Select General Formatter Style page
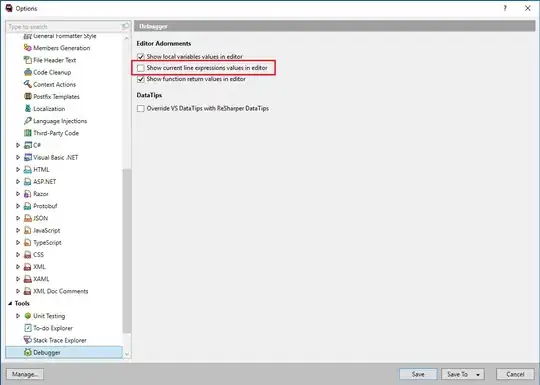 pos(64,36)
